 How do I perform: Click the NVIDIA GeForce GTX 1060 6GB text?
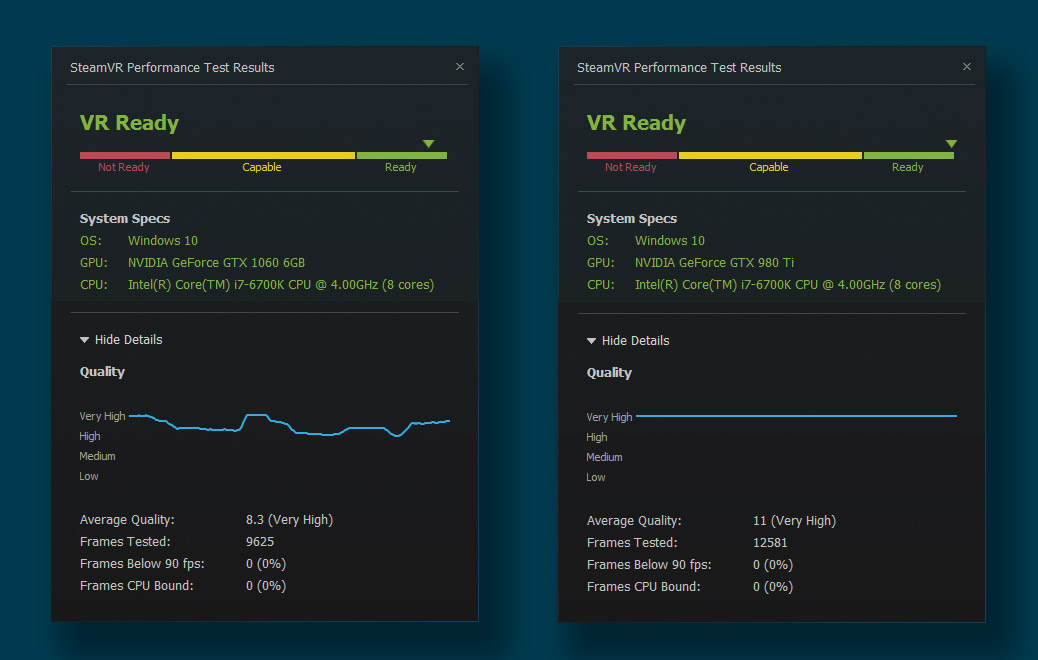[x=216, y=263]
